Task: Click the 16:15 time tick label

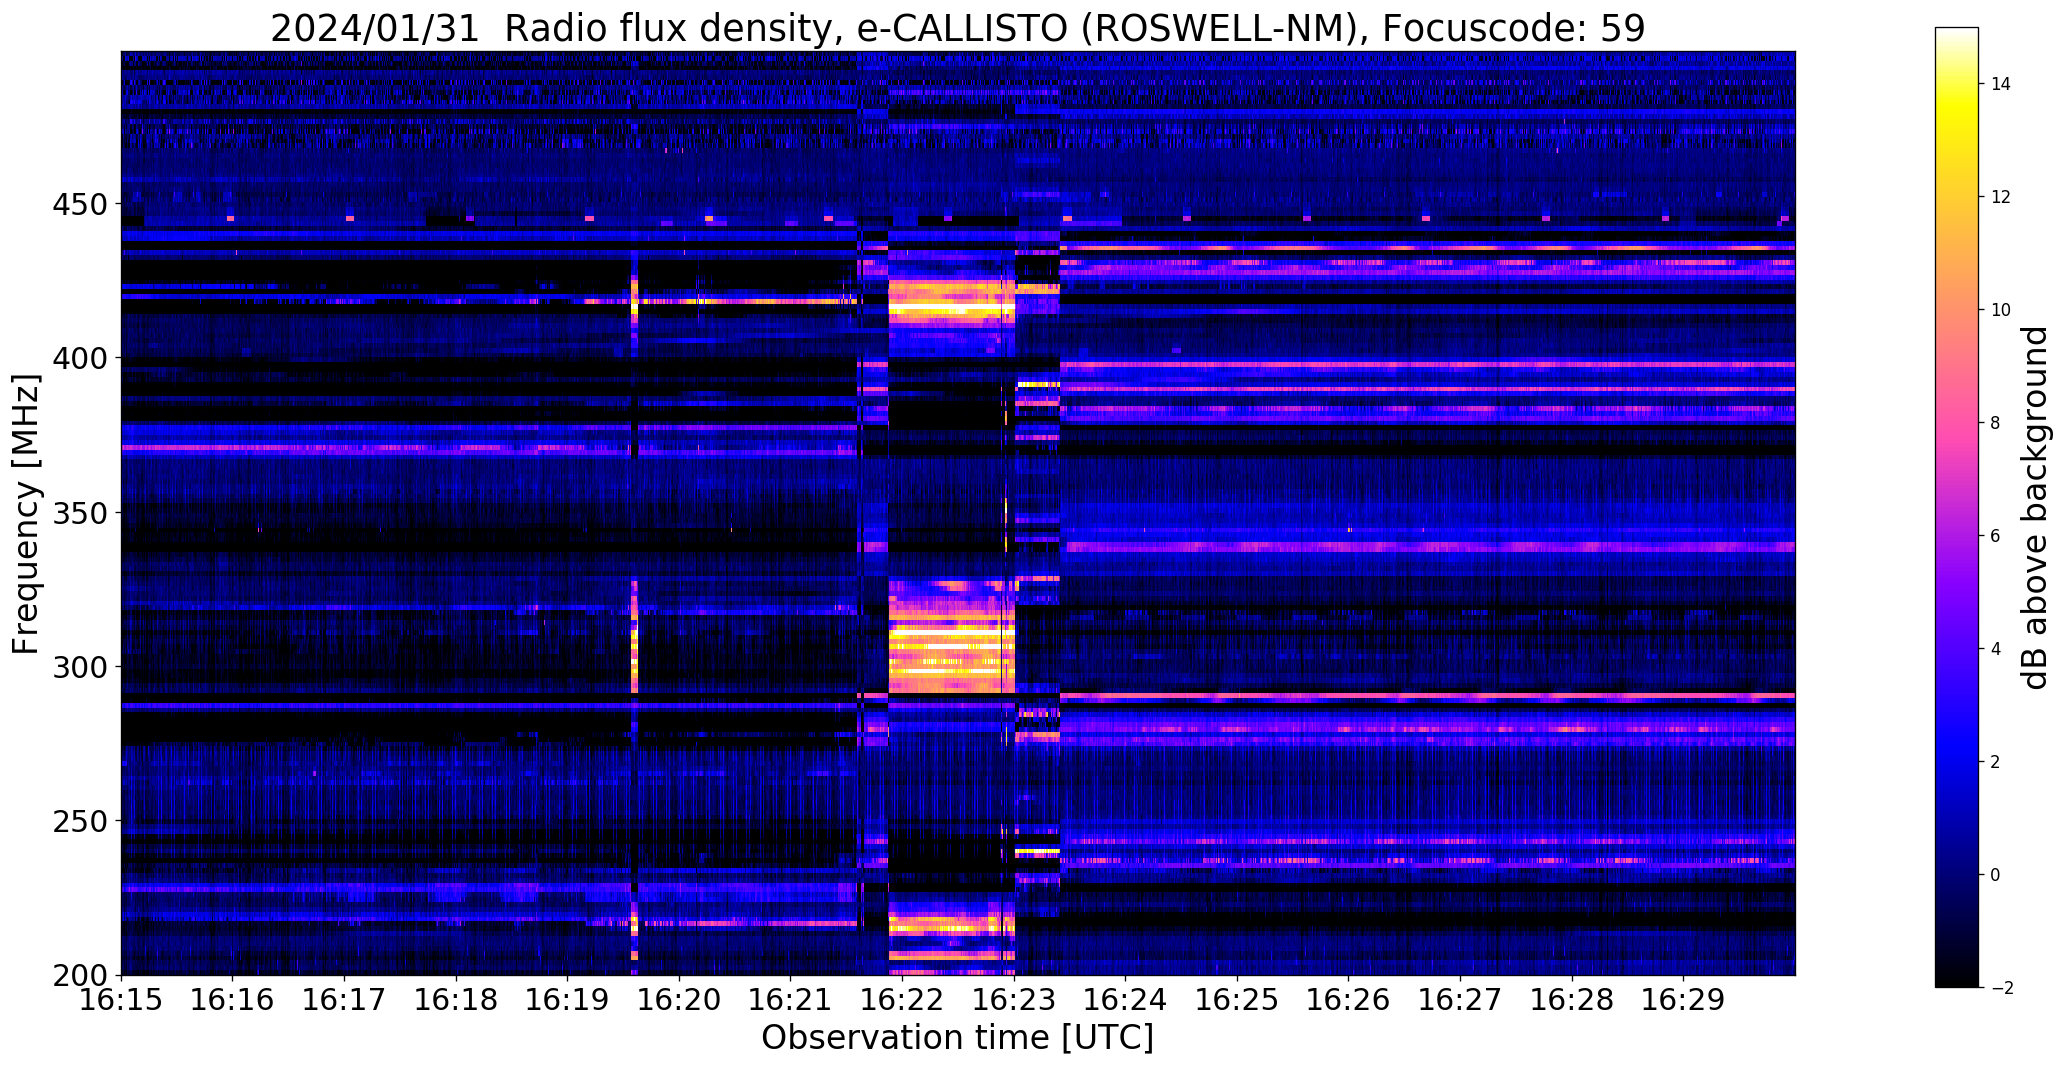Action: click(x=122, y=999)
